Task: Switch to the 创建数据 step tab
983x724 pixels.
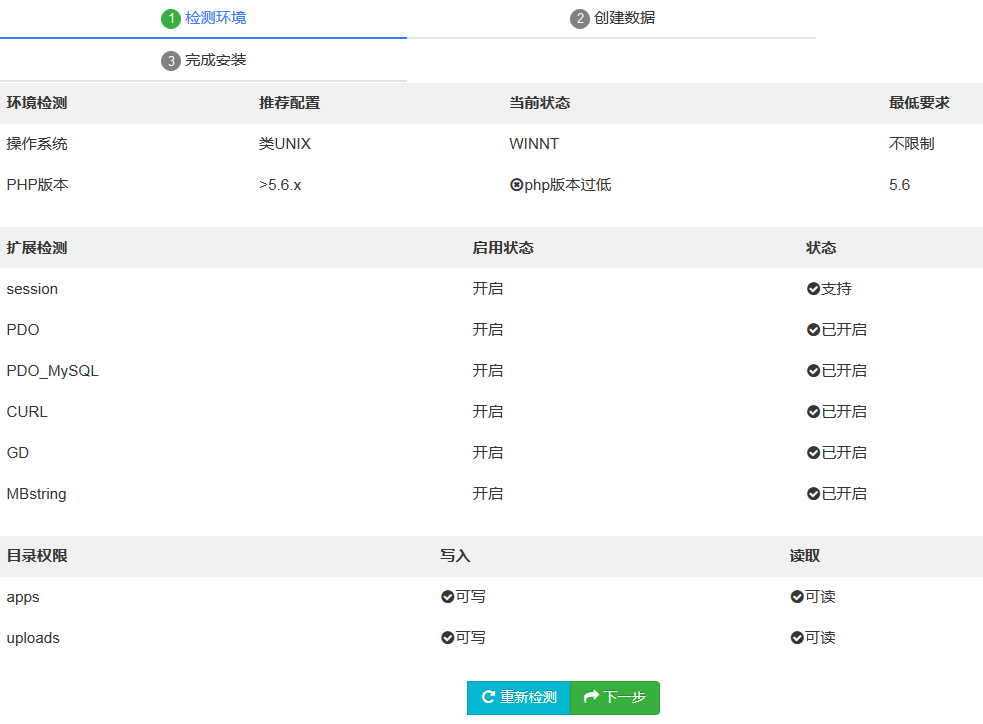Action: click(612, 18)
